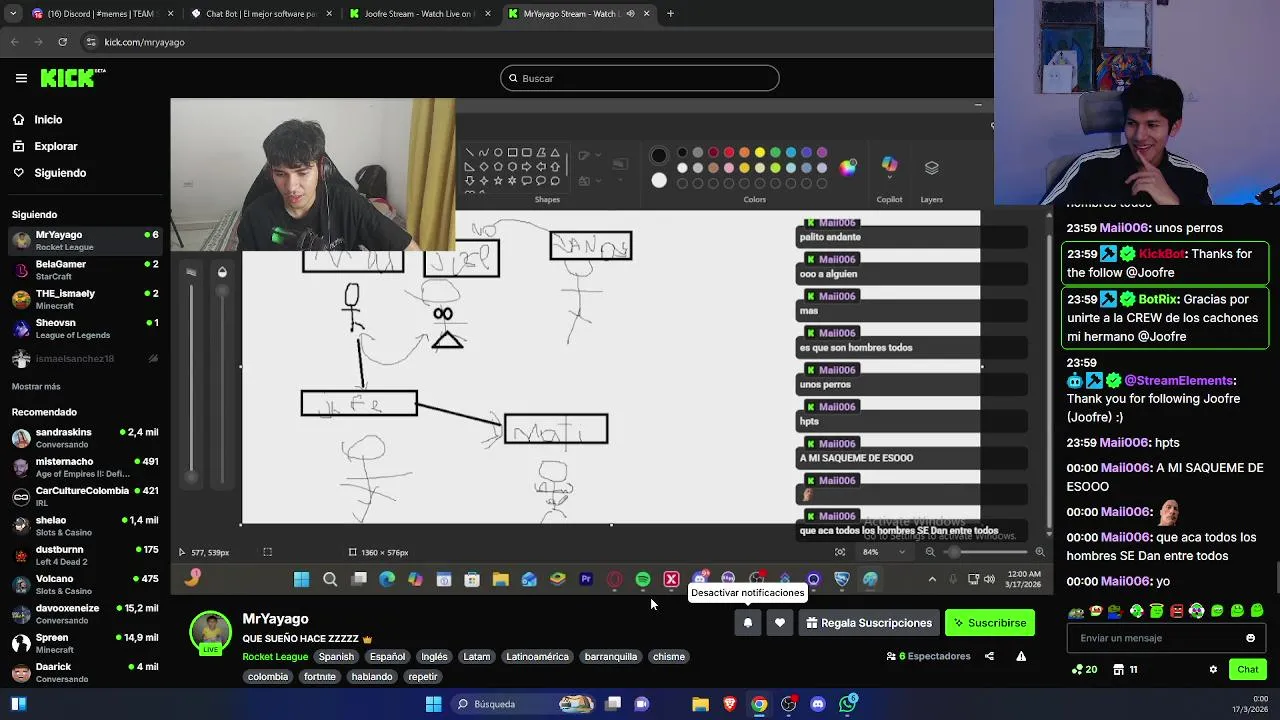Image resolution: width=1280 pixels, height=720 pixels.
Task: Open sandraskins recommended channel
Action: [85, 438]
